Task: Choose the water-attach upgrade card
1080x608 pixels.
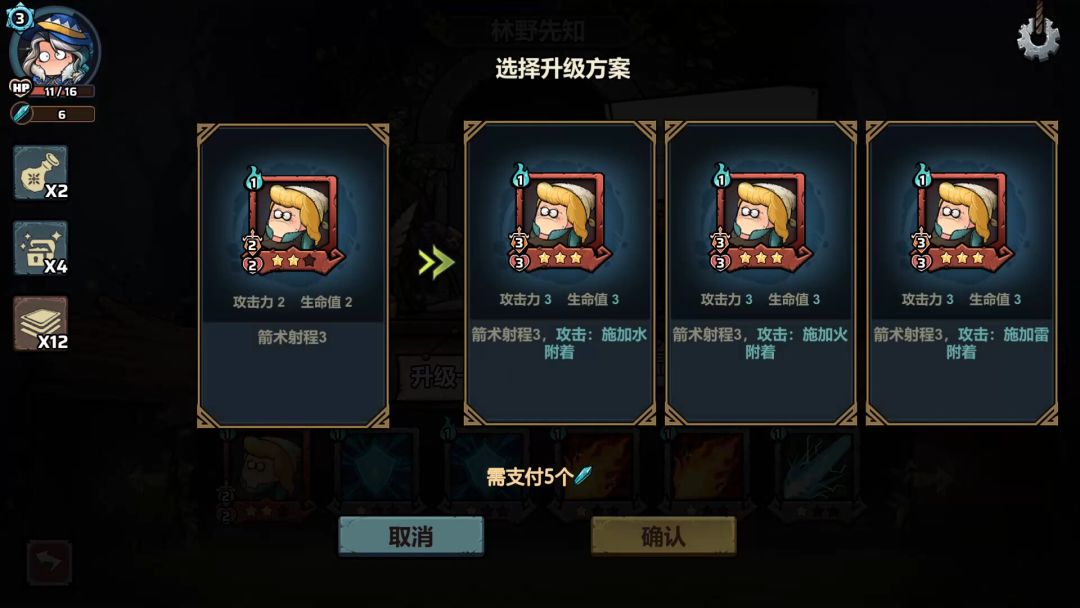Action: [559, 273]
